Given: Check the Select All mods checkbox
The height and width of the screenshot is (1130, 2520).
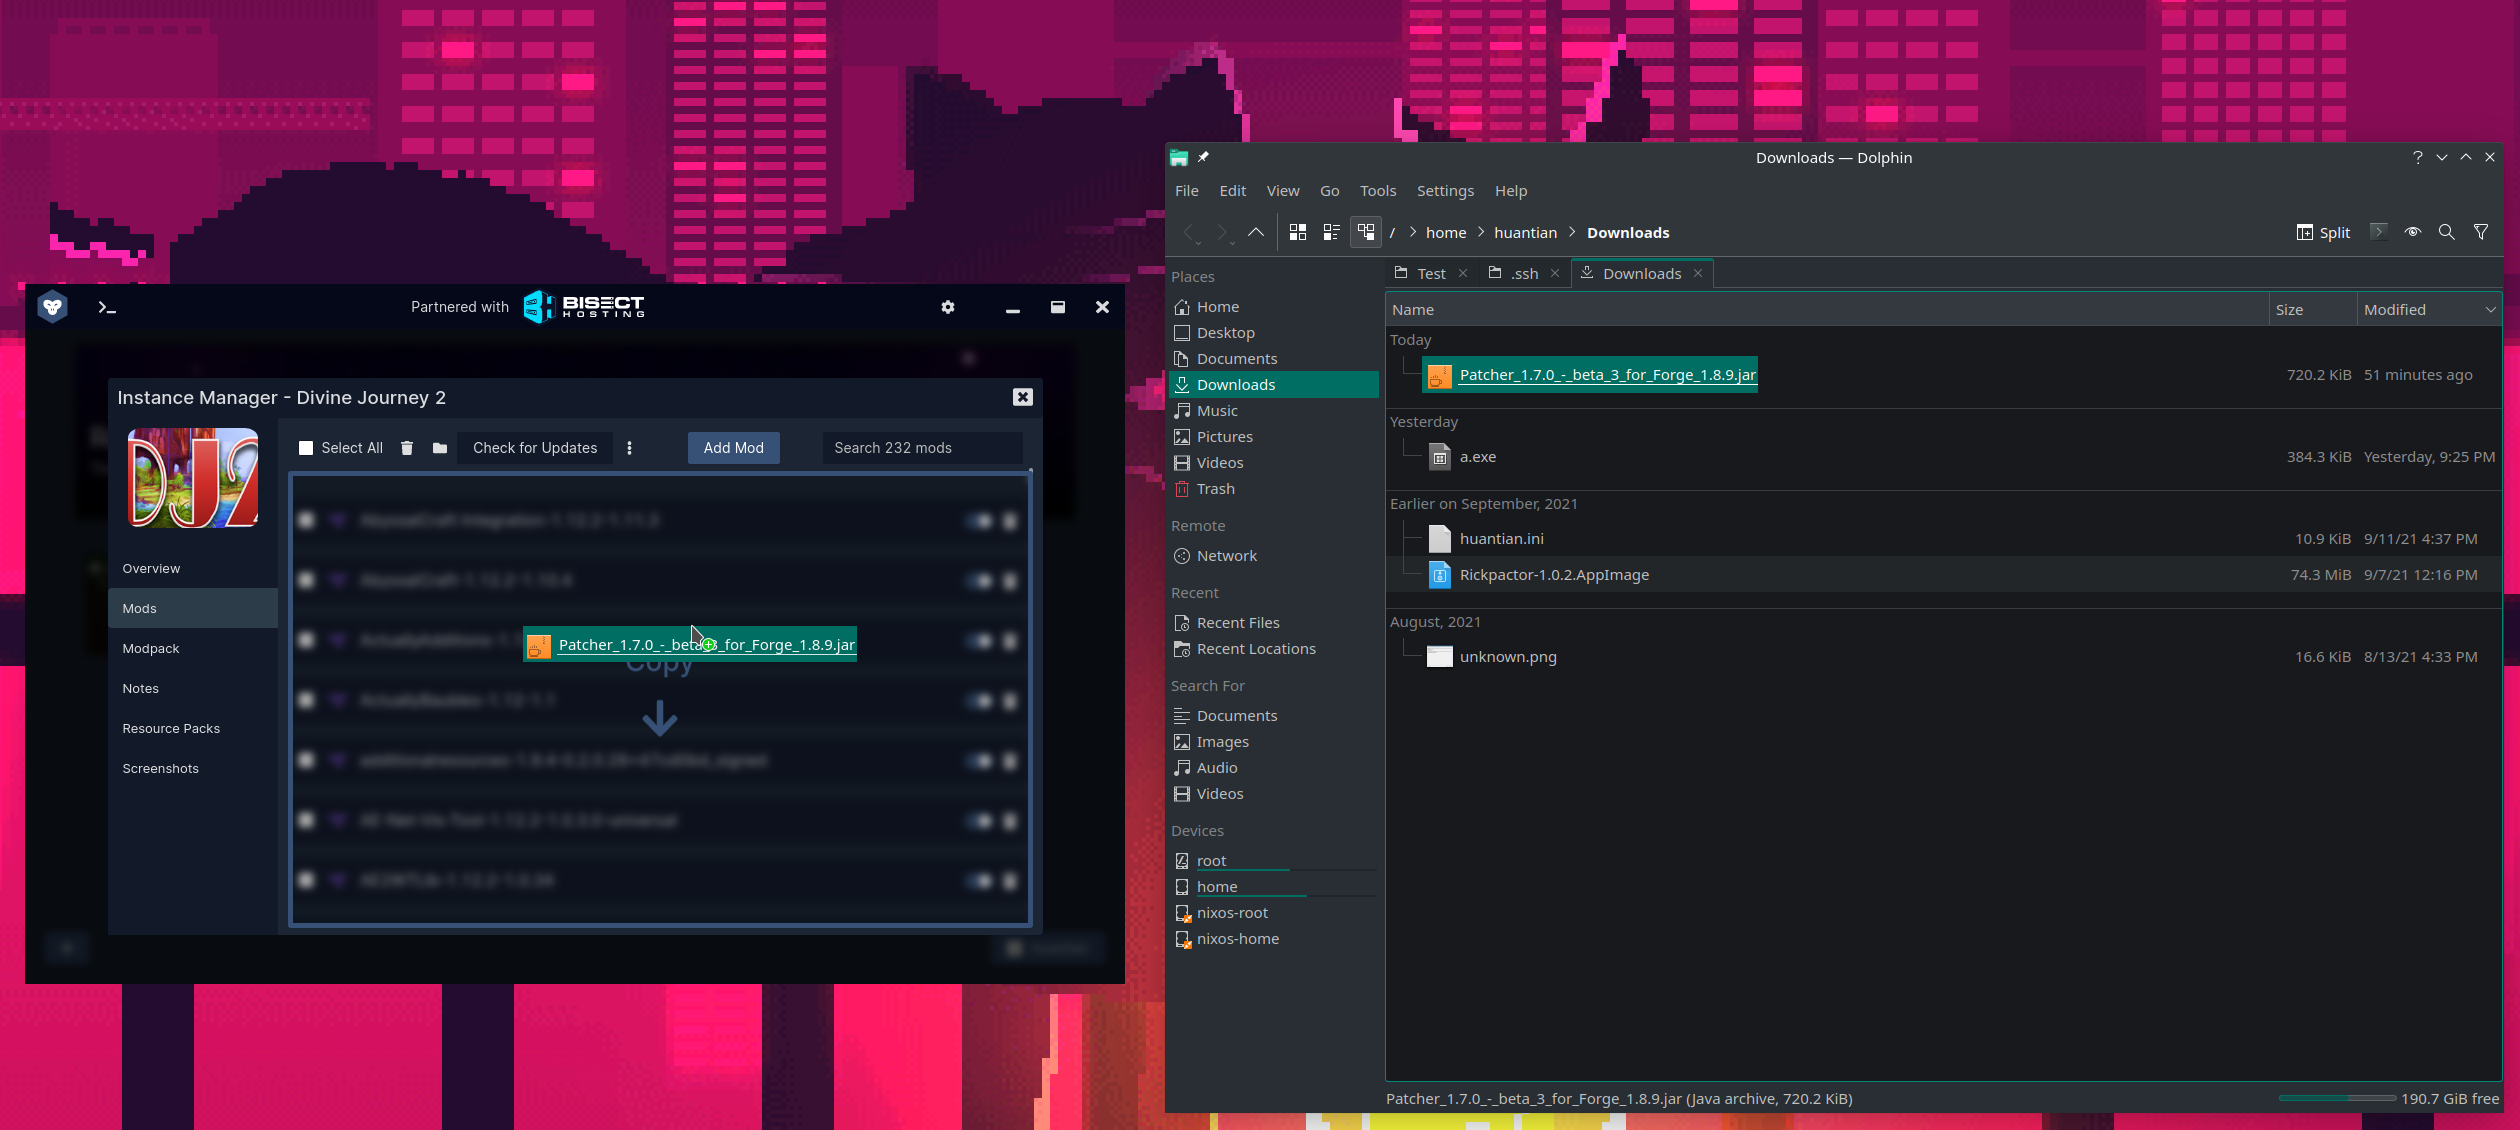Looking at the screenshot, I should [306, 448].
